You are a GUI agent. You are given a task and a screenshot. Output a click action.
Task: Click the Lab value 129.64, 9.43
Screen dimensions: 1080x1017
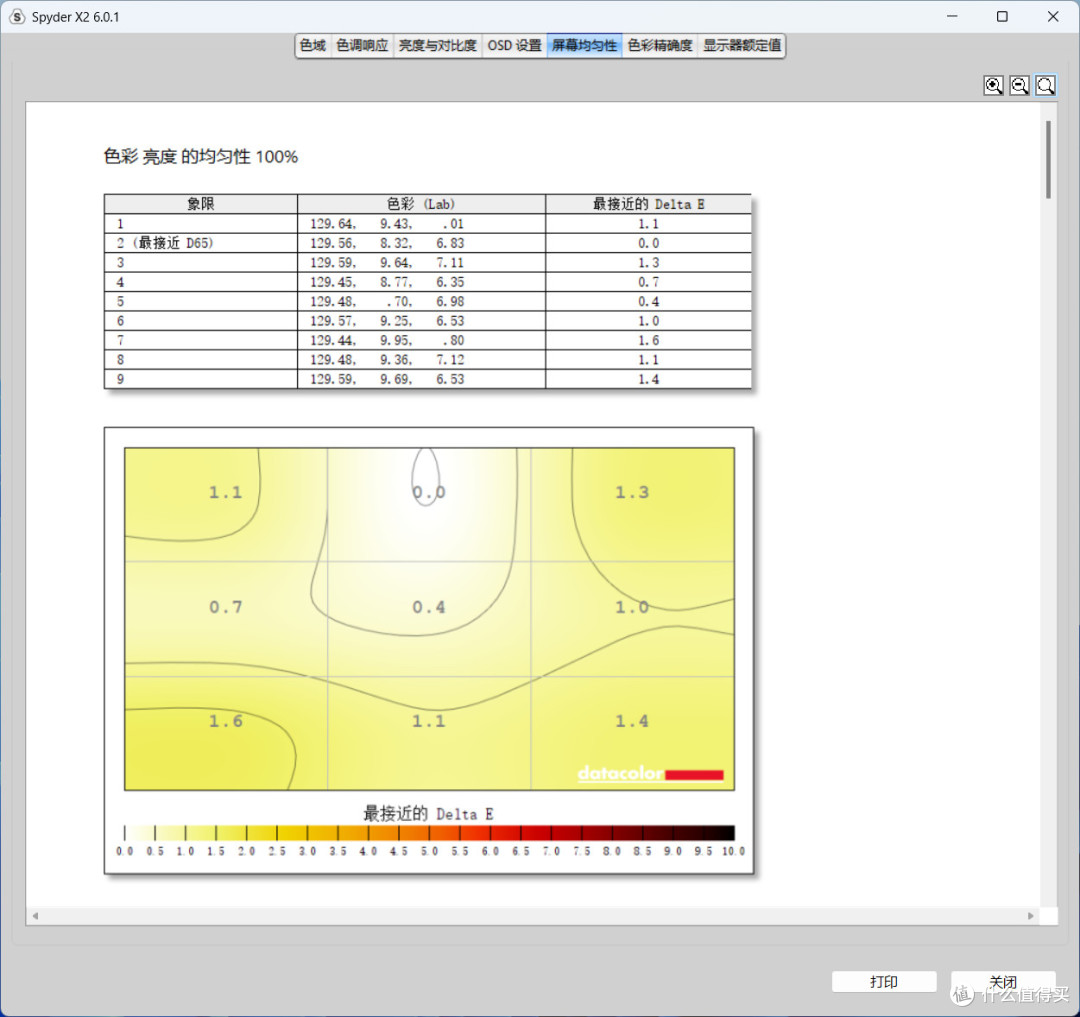coord(386,224)
